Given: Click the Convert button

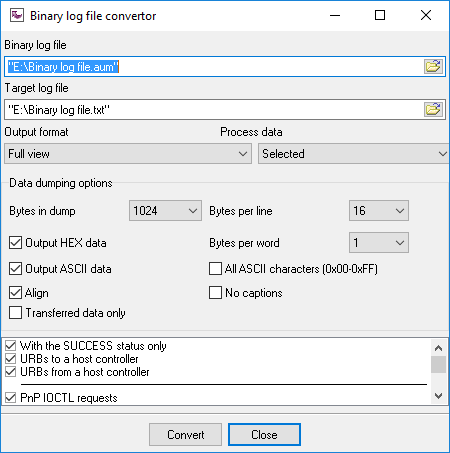Looking at the screenshot, I should (185, 435).
